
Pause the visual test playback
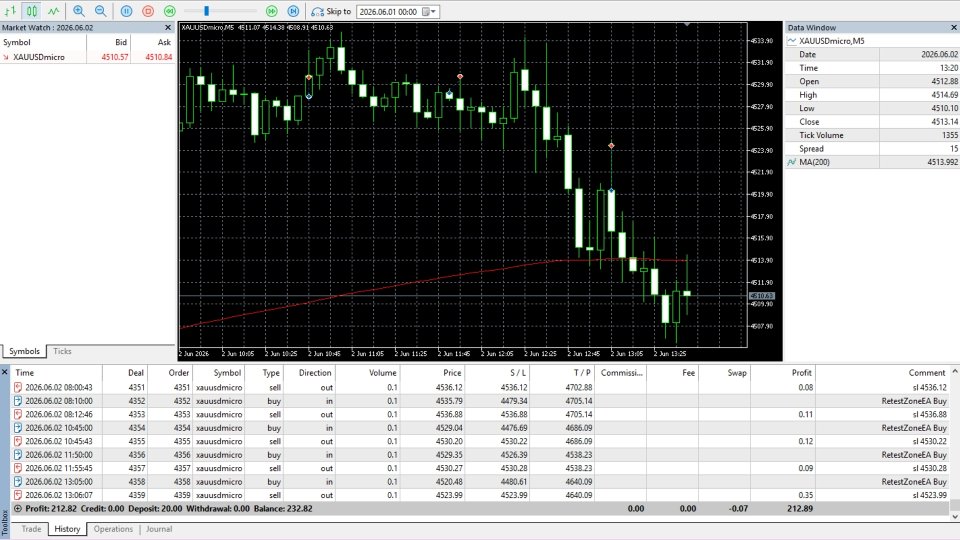[126, 11]
